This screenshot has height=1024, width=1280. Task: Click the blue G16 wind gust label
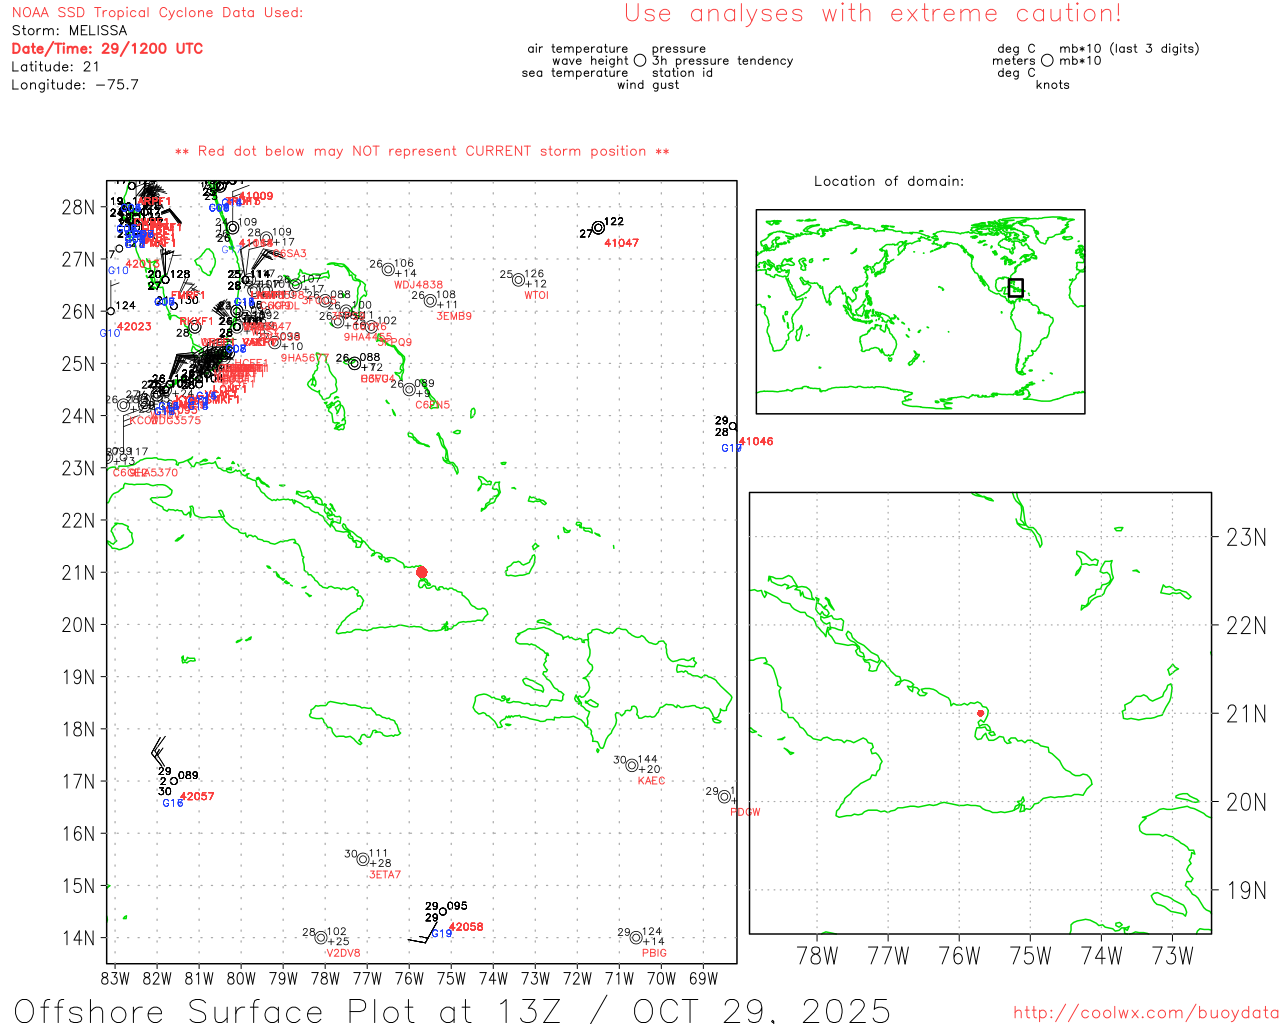click(x=173, y=803)
